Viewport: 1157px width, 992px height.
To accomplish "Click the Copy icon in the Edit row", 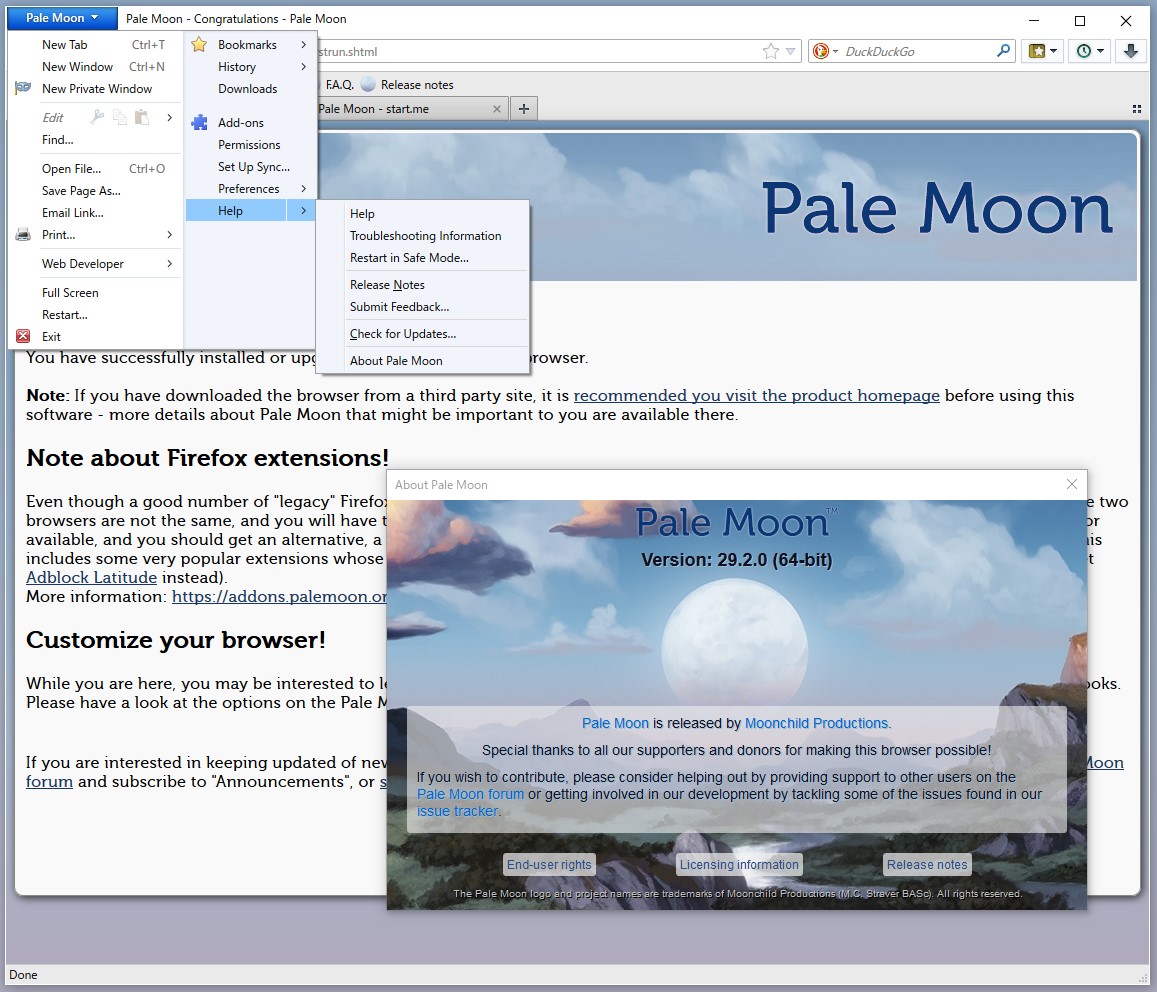I will (x=119, y=117).
